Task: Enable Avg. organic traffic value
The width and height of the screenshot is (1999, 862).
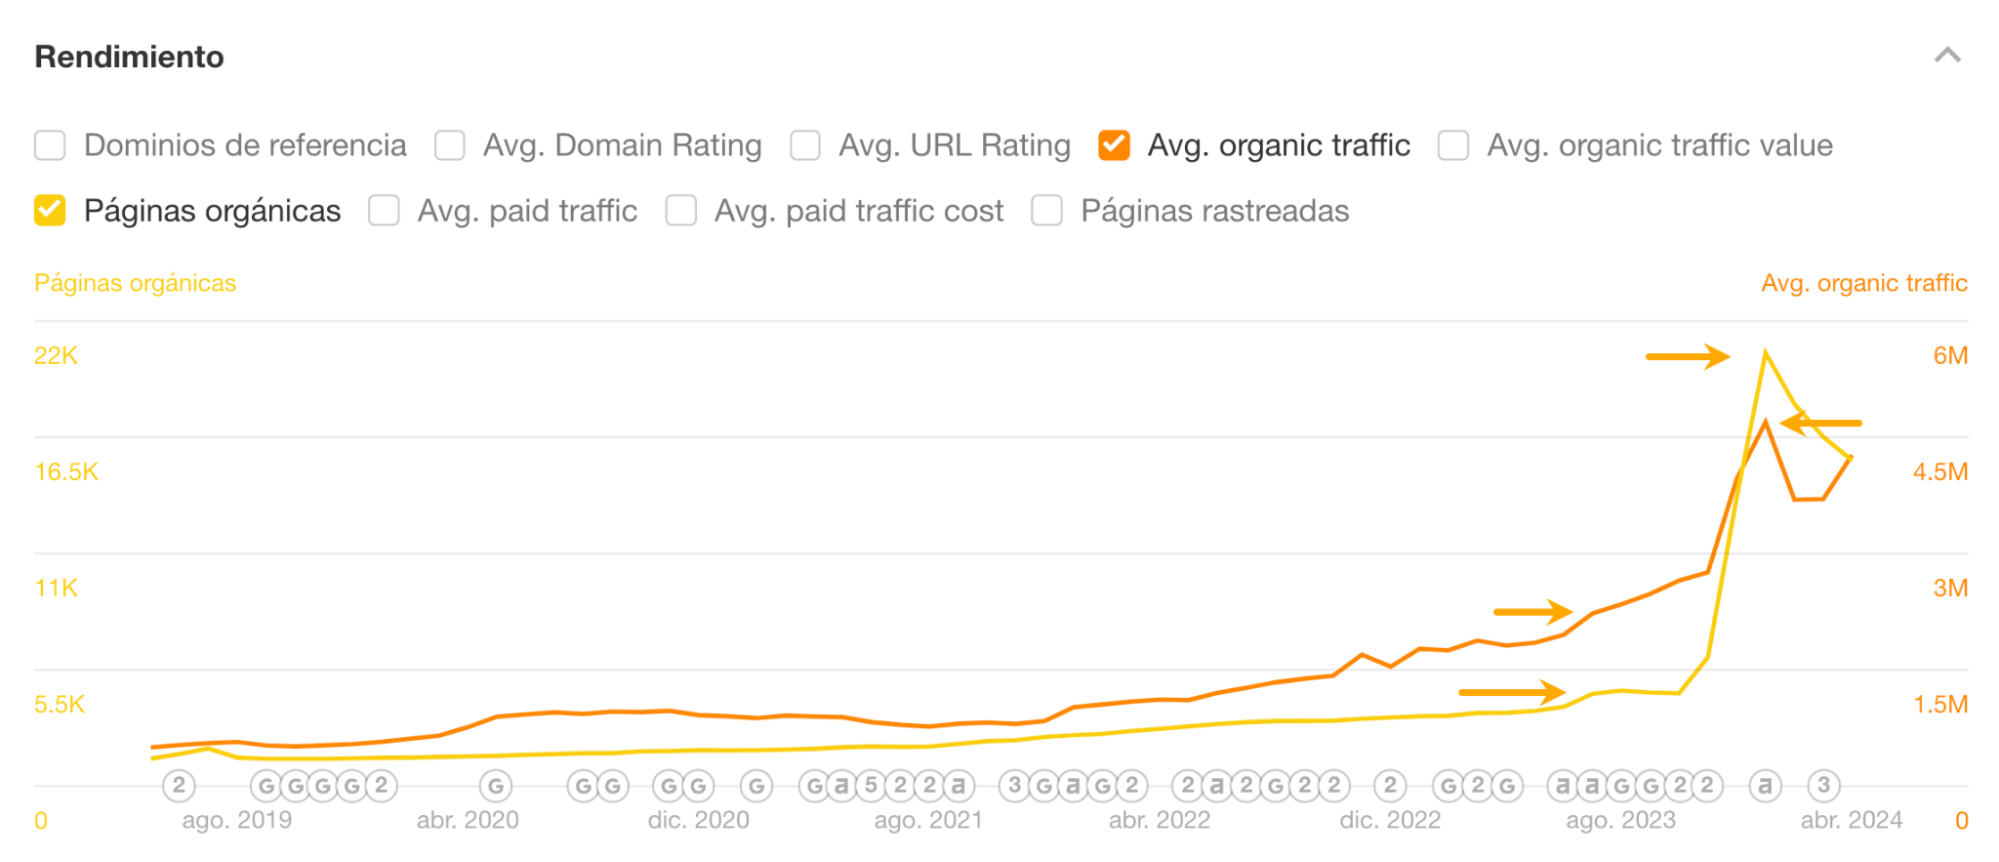Action: (1452, 145)
